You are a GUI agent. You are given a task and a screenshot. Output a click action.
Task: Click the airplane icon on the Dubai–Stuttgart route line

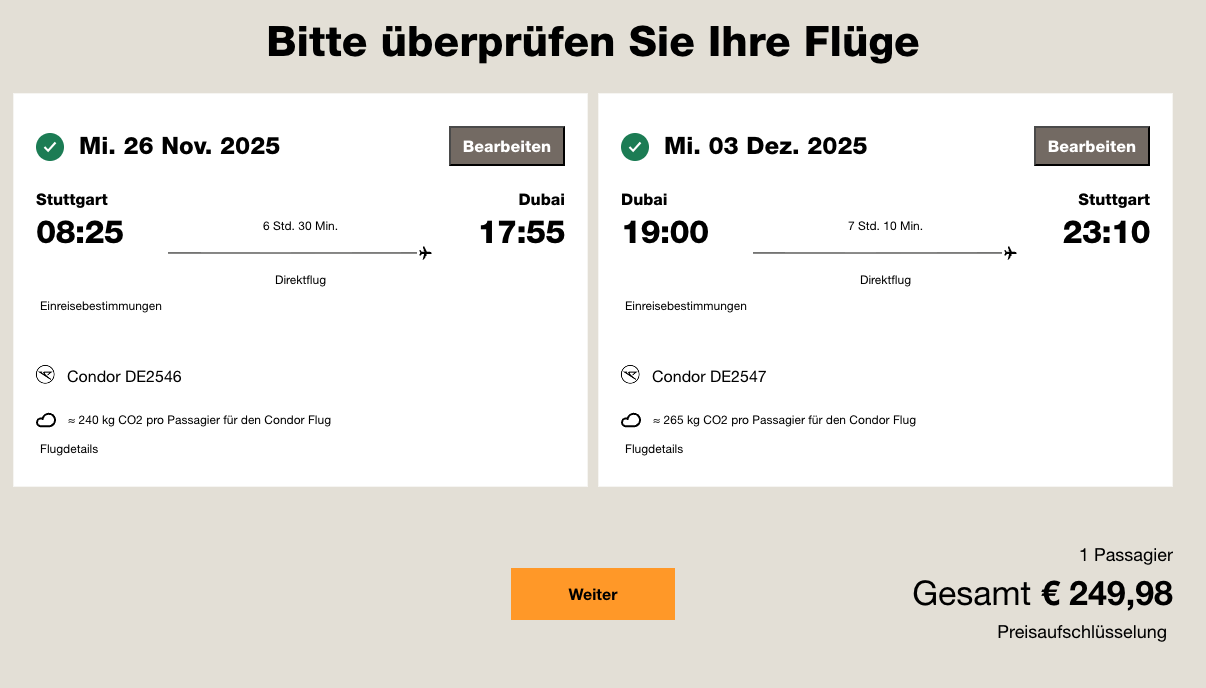point(1010,253)
